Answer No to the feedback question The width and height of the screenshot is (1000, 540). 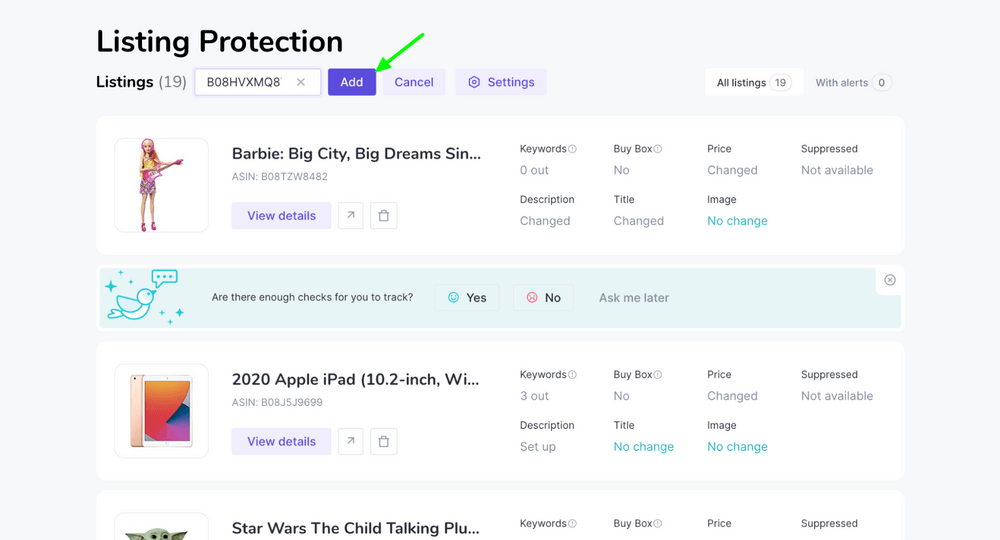(x=543, y=298)
